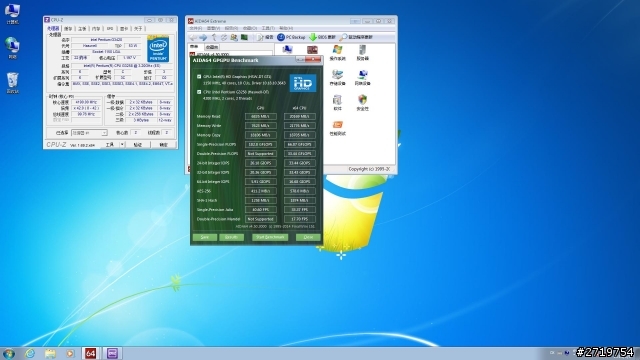Click Save in GPGPU Benchmark
This screenshot has height=360, width=640.
click(204, 237)
